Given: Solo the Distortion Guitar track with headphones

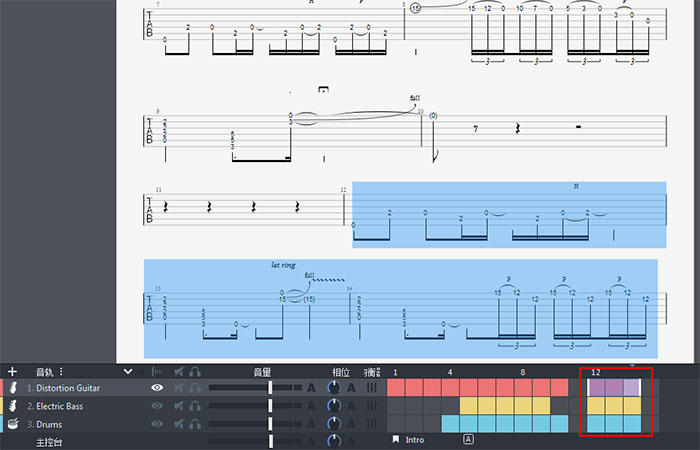Looking at the screenshot, I should [x=194, y=388].
